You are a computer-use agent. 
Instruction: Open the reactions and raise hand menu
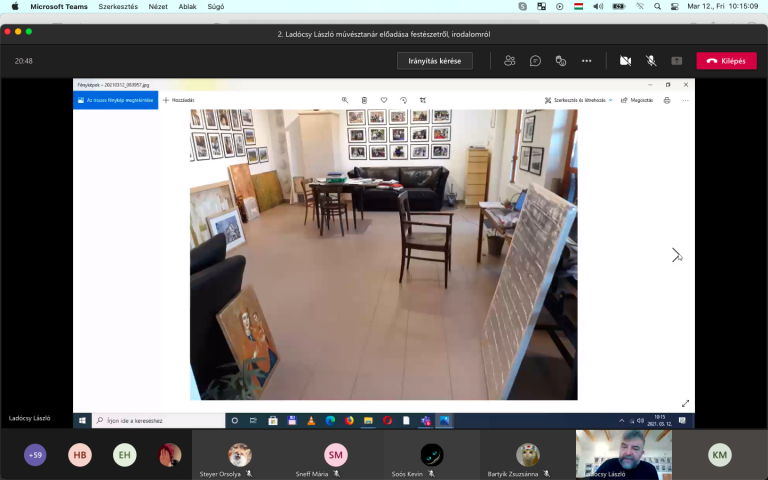561,61
